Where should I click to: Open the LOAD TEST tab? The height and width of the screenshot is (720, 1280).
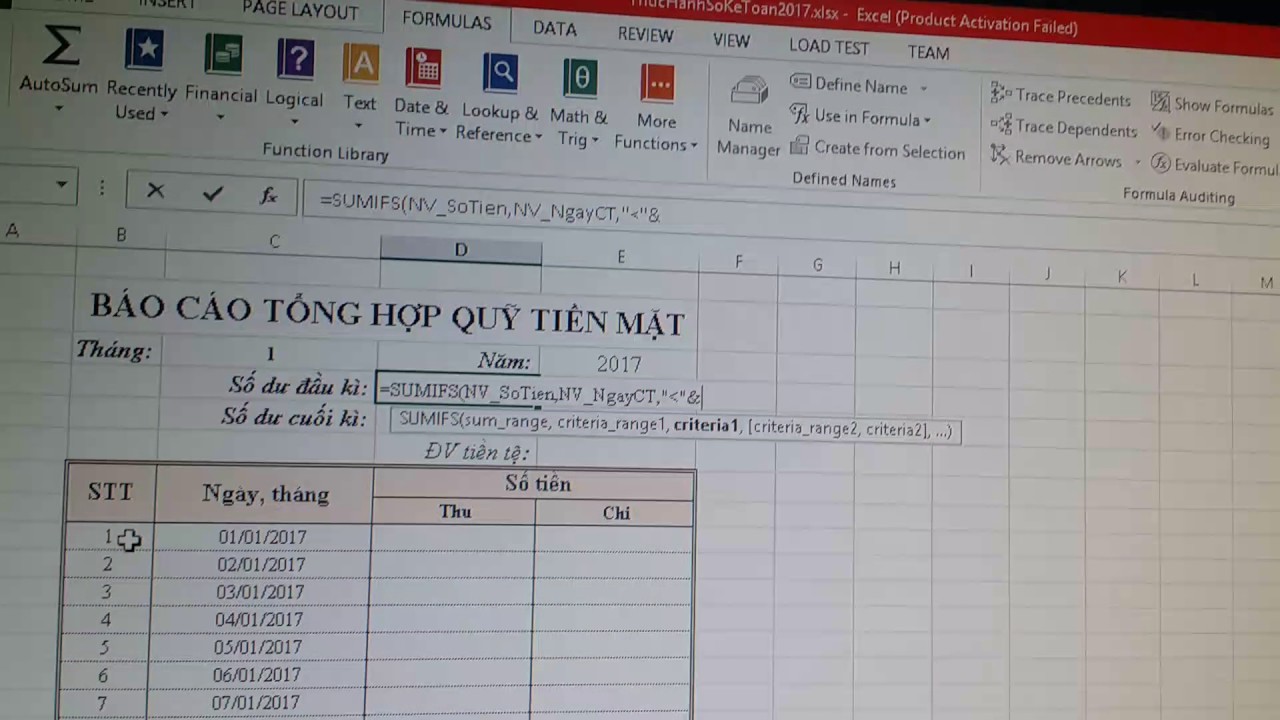tap(828, 46)
